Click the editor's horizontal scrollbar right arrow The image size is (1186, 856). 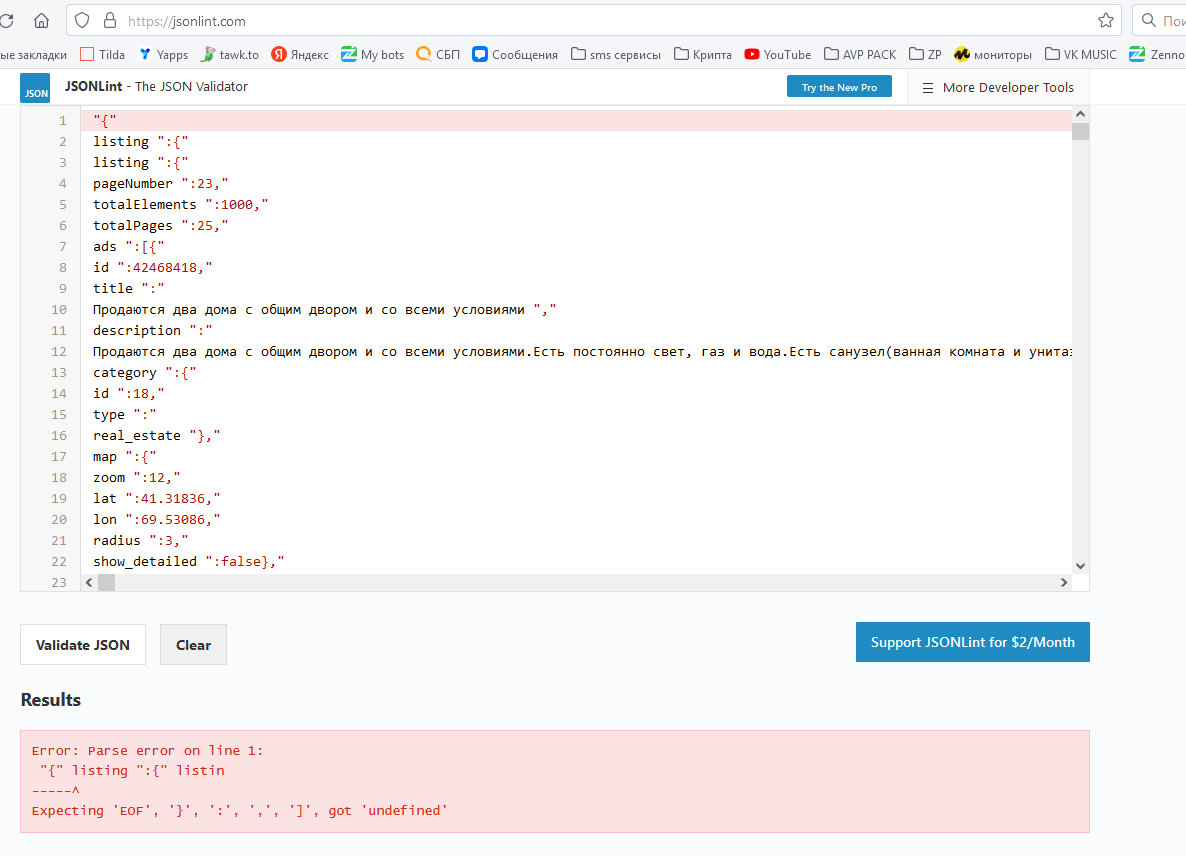pyautogui.click(x=1063, y=582)
